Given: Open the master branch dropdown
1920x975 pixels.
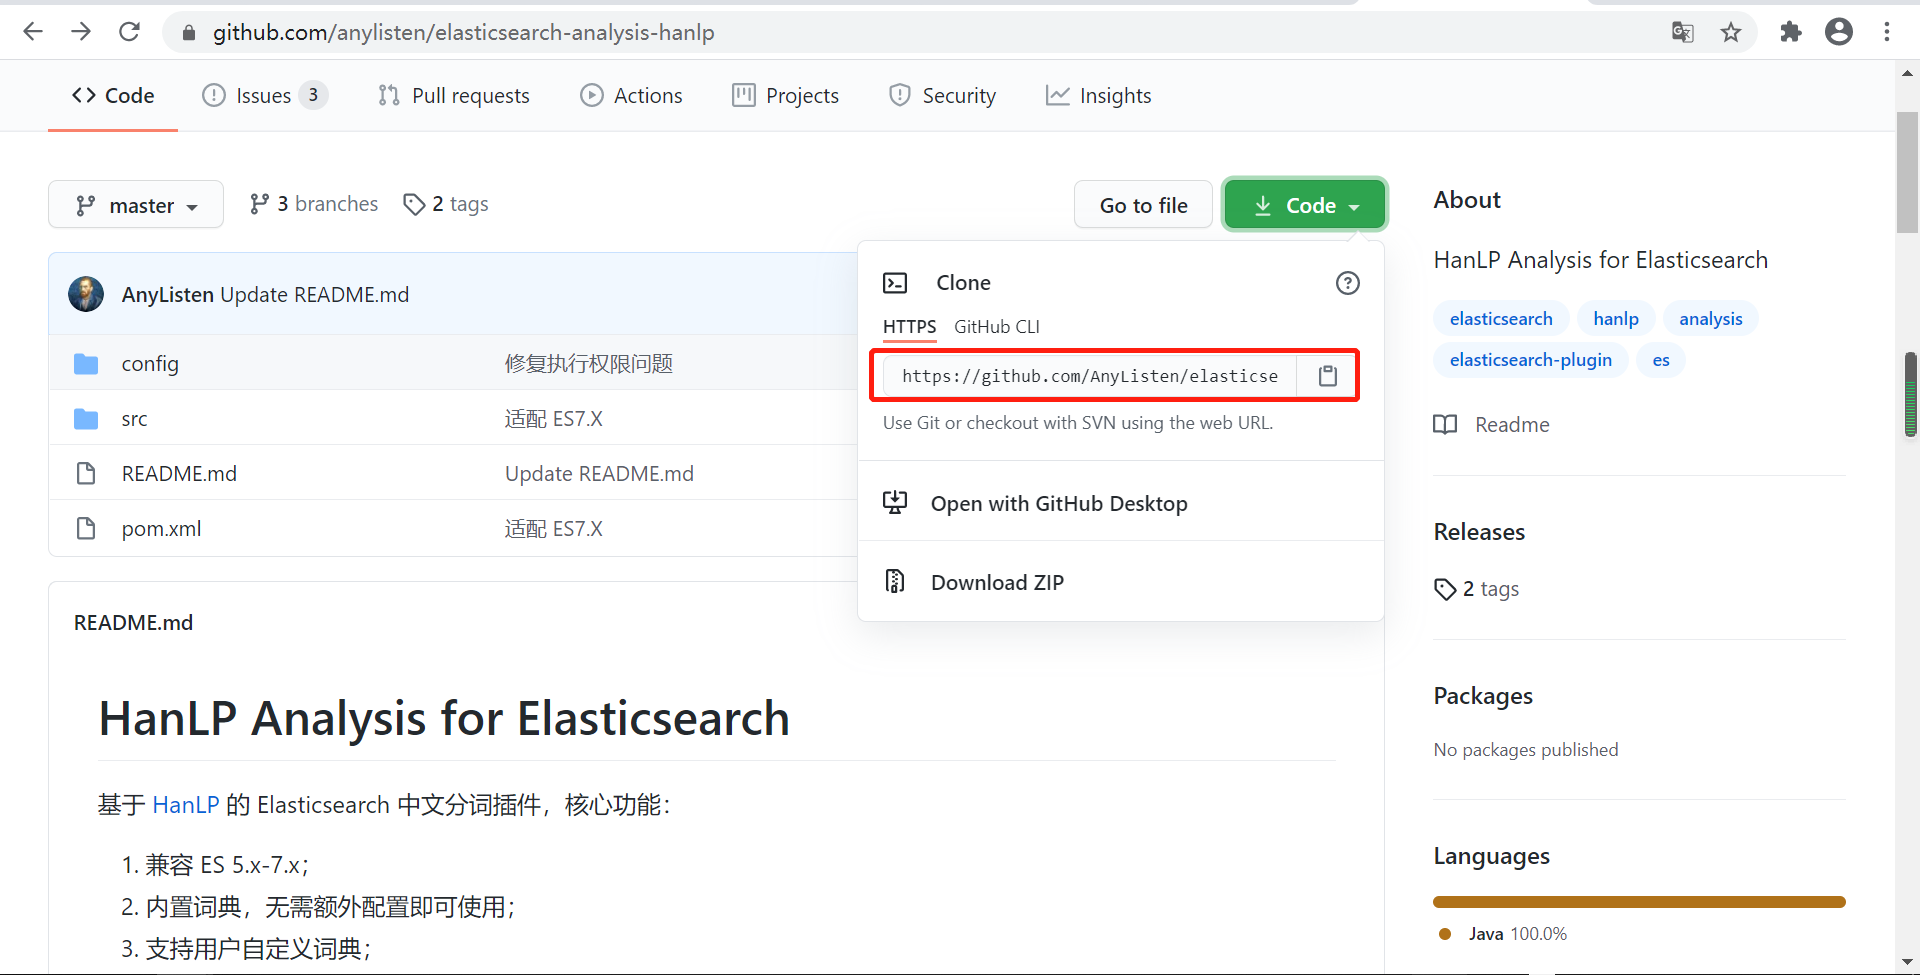Looking at the screenshot, I should pyautogui.click(x=136, y=205).
